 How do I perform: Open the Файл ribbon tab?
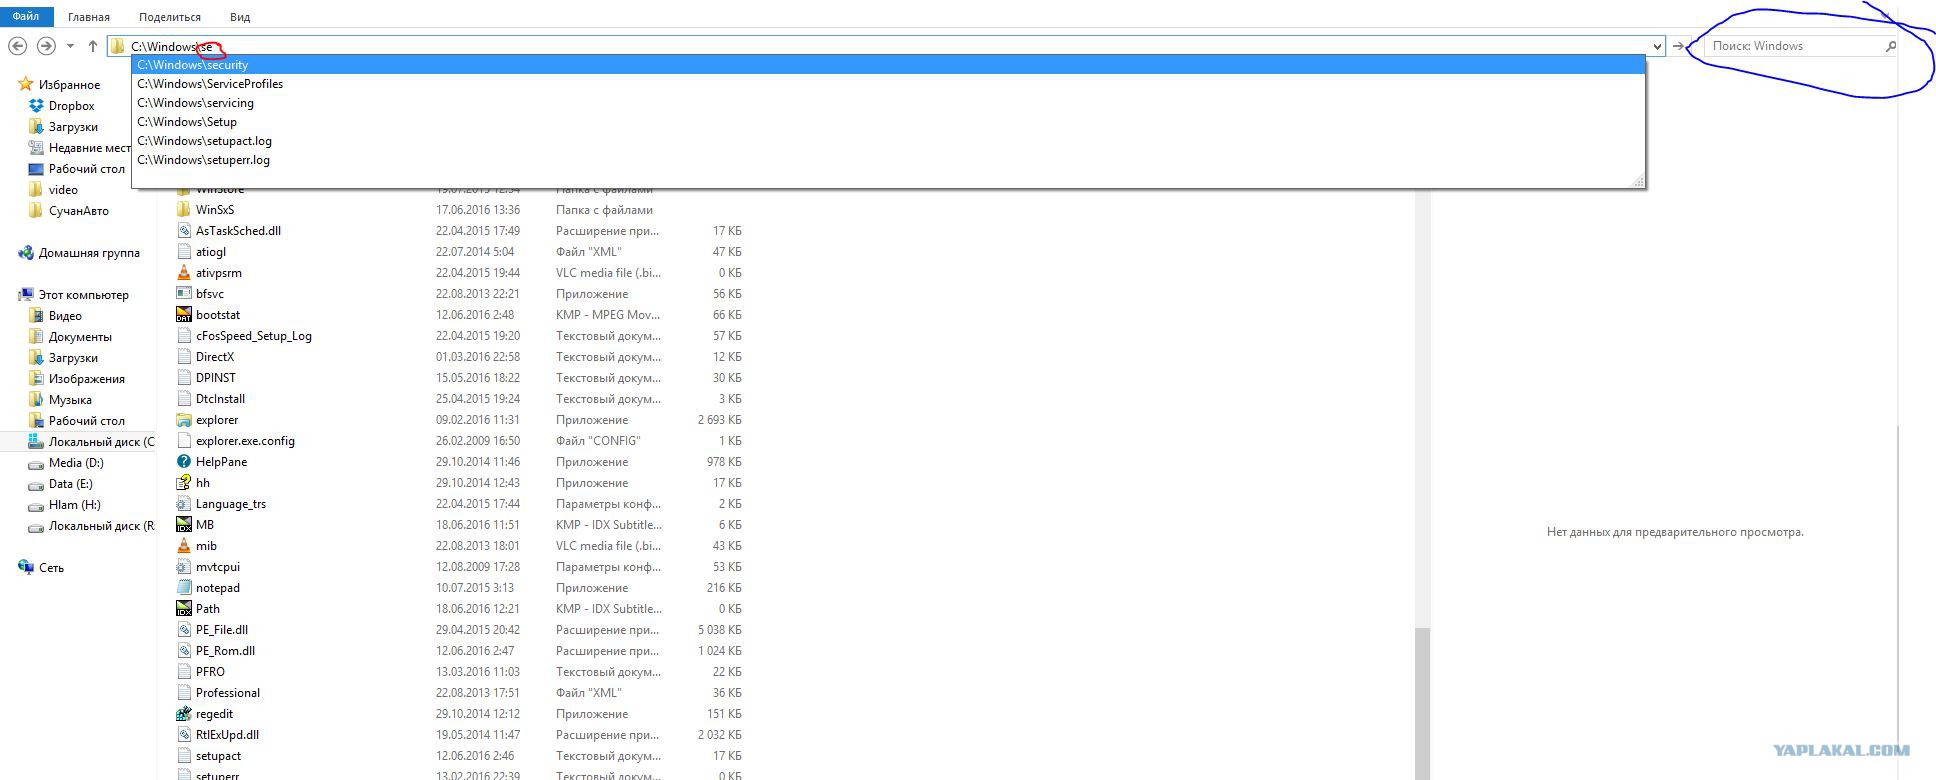point(26,16)
